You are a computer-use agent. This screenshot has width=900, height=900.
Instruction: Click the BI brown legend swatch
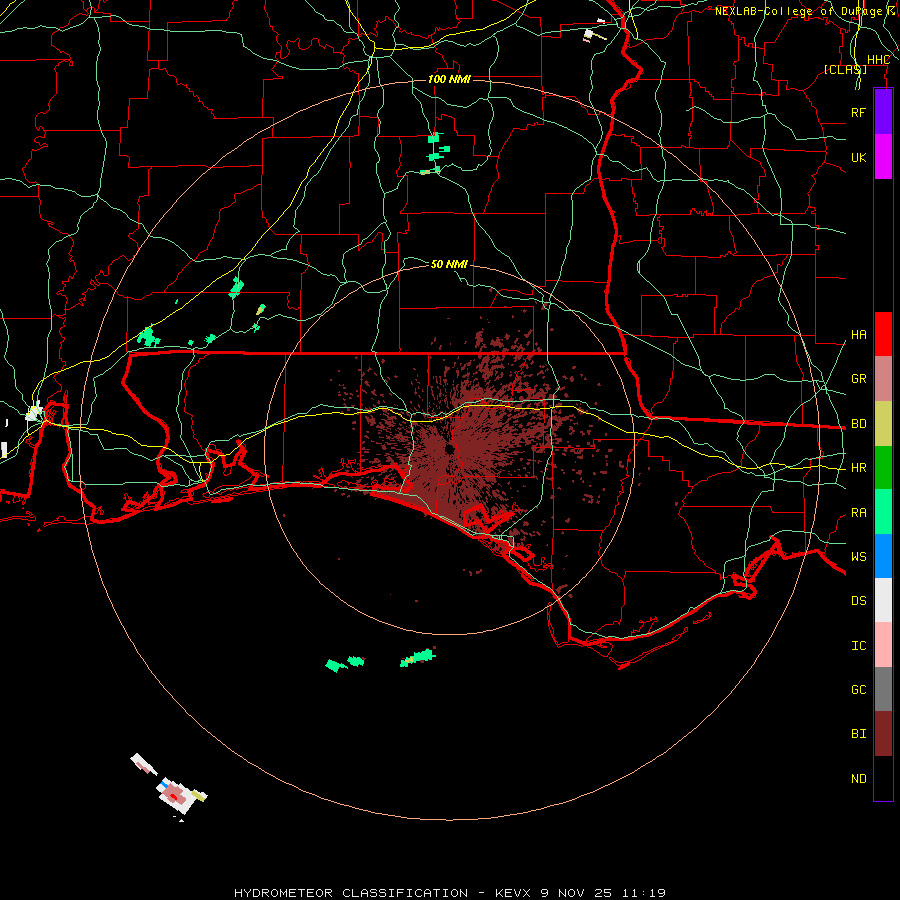pos(883,734)
